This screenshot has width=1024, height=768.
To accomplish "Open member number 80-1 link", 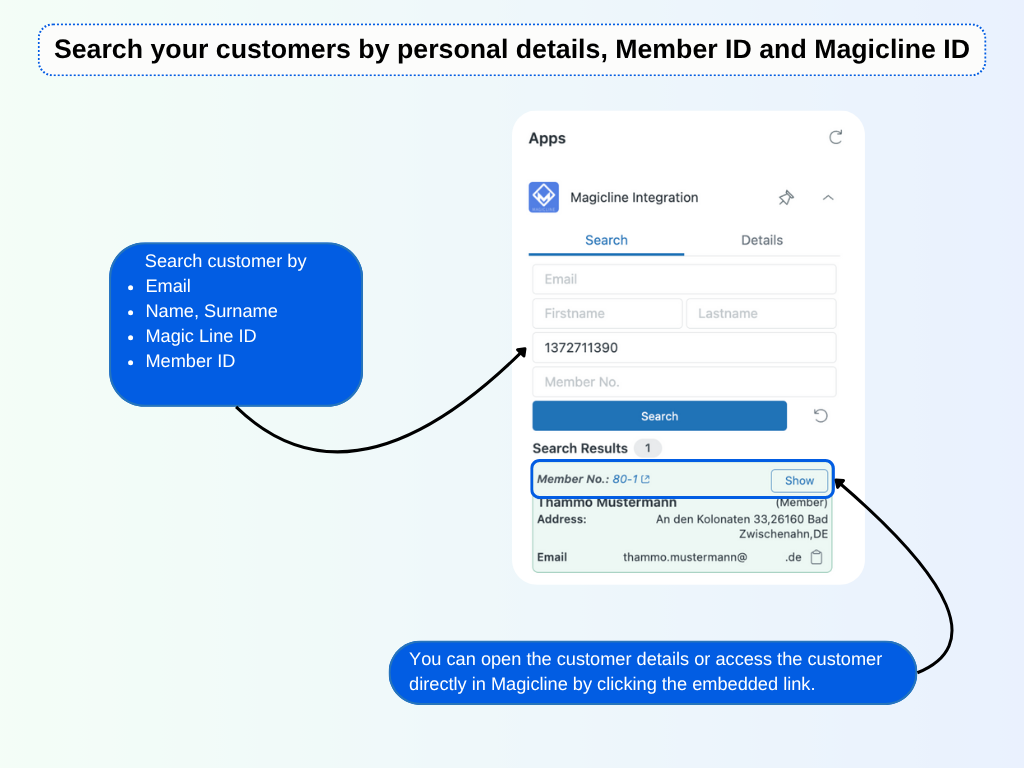I will pyautogui.click(x=625, y=480).
